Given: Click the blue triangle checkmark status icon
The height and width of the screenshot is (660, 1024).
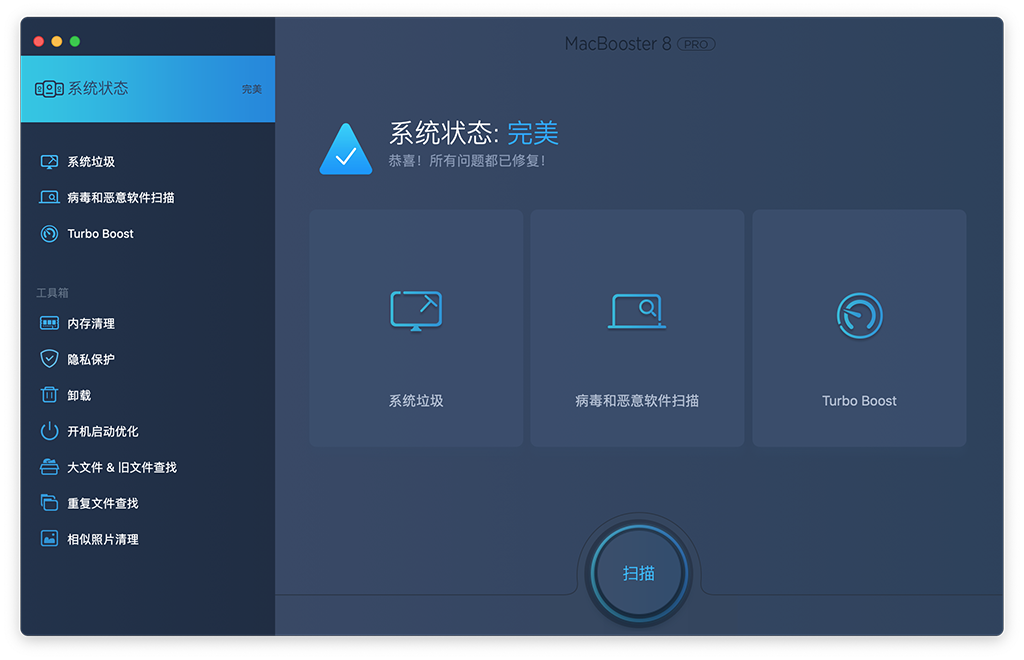Looking at the screenshot, I should pos(345,149).
